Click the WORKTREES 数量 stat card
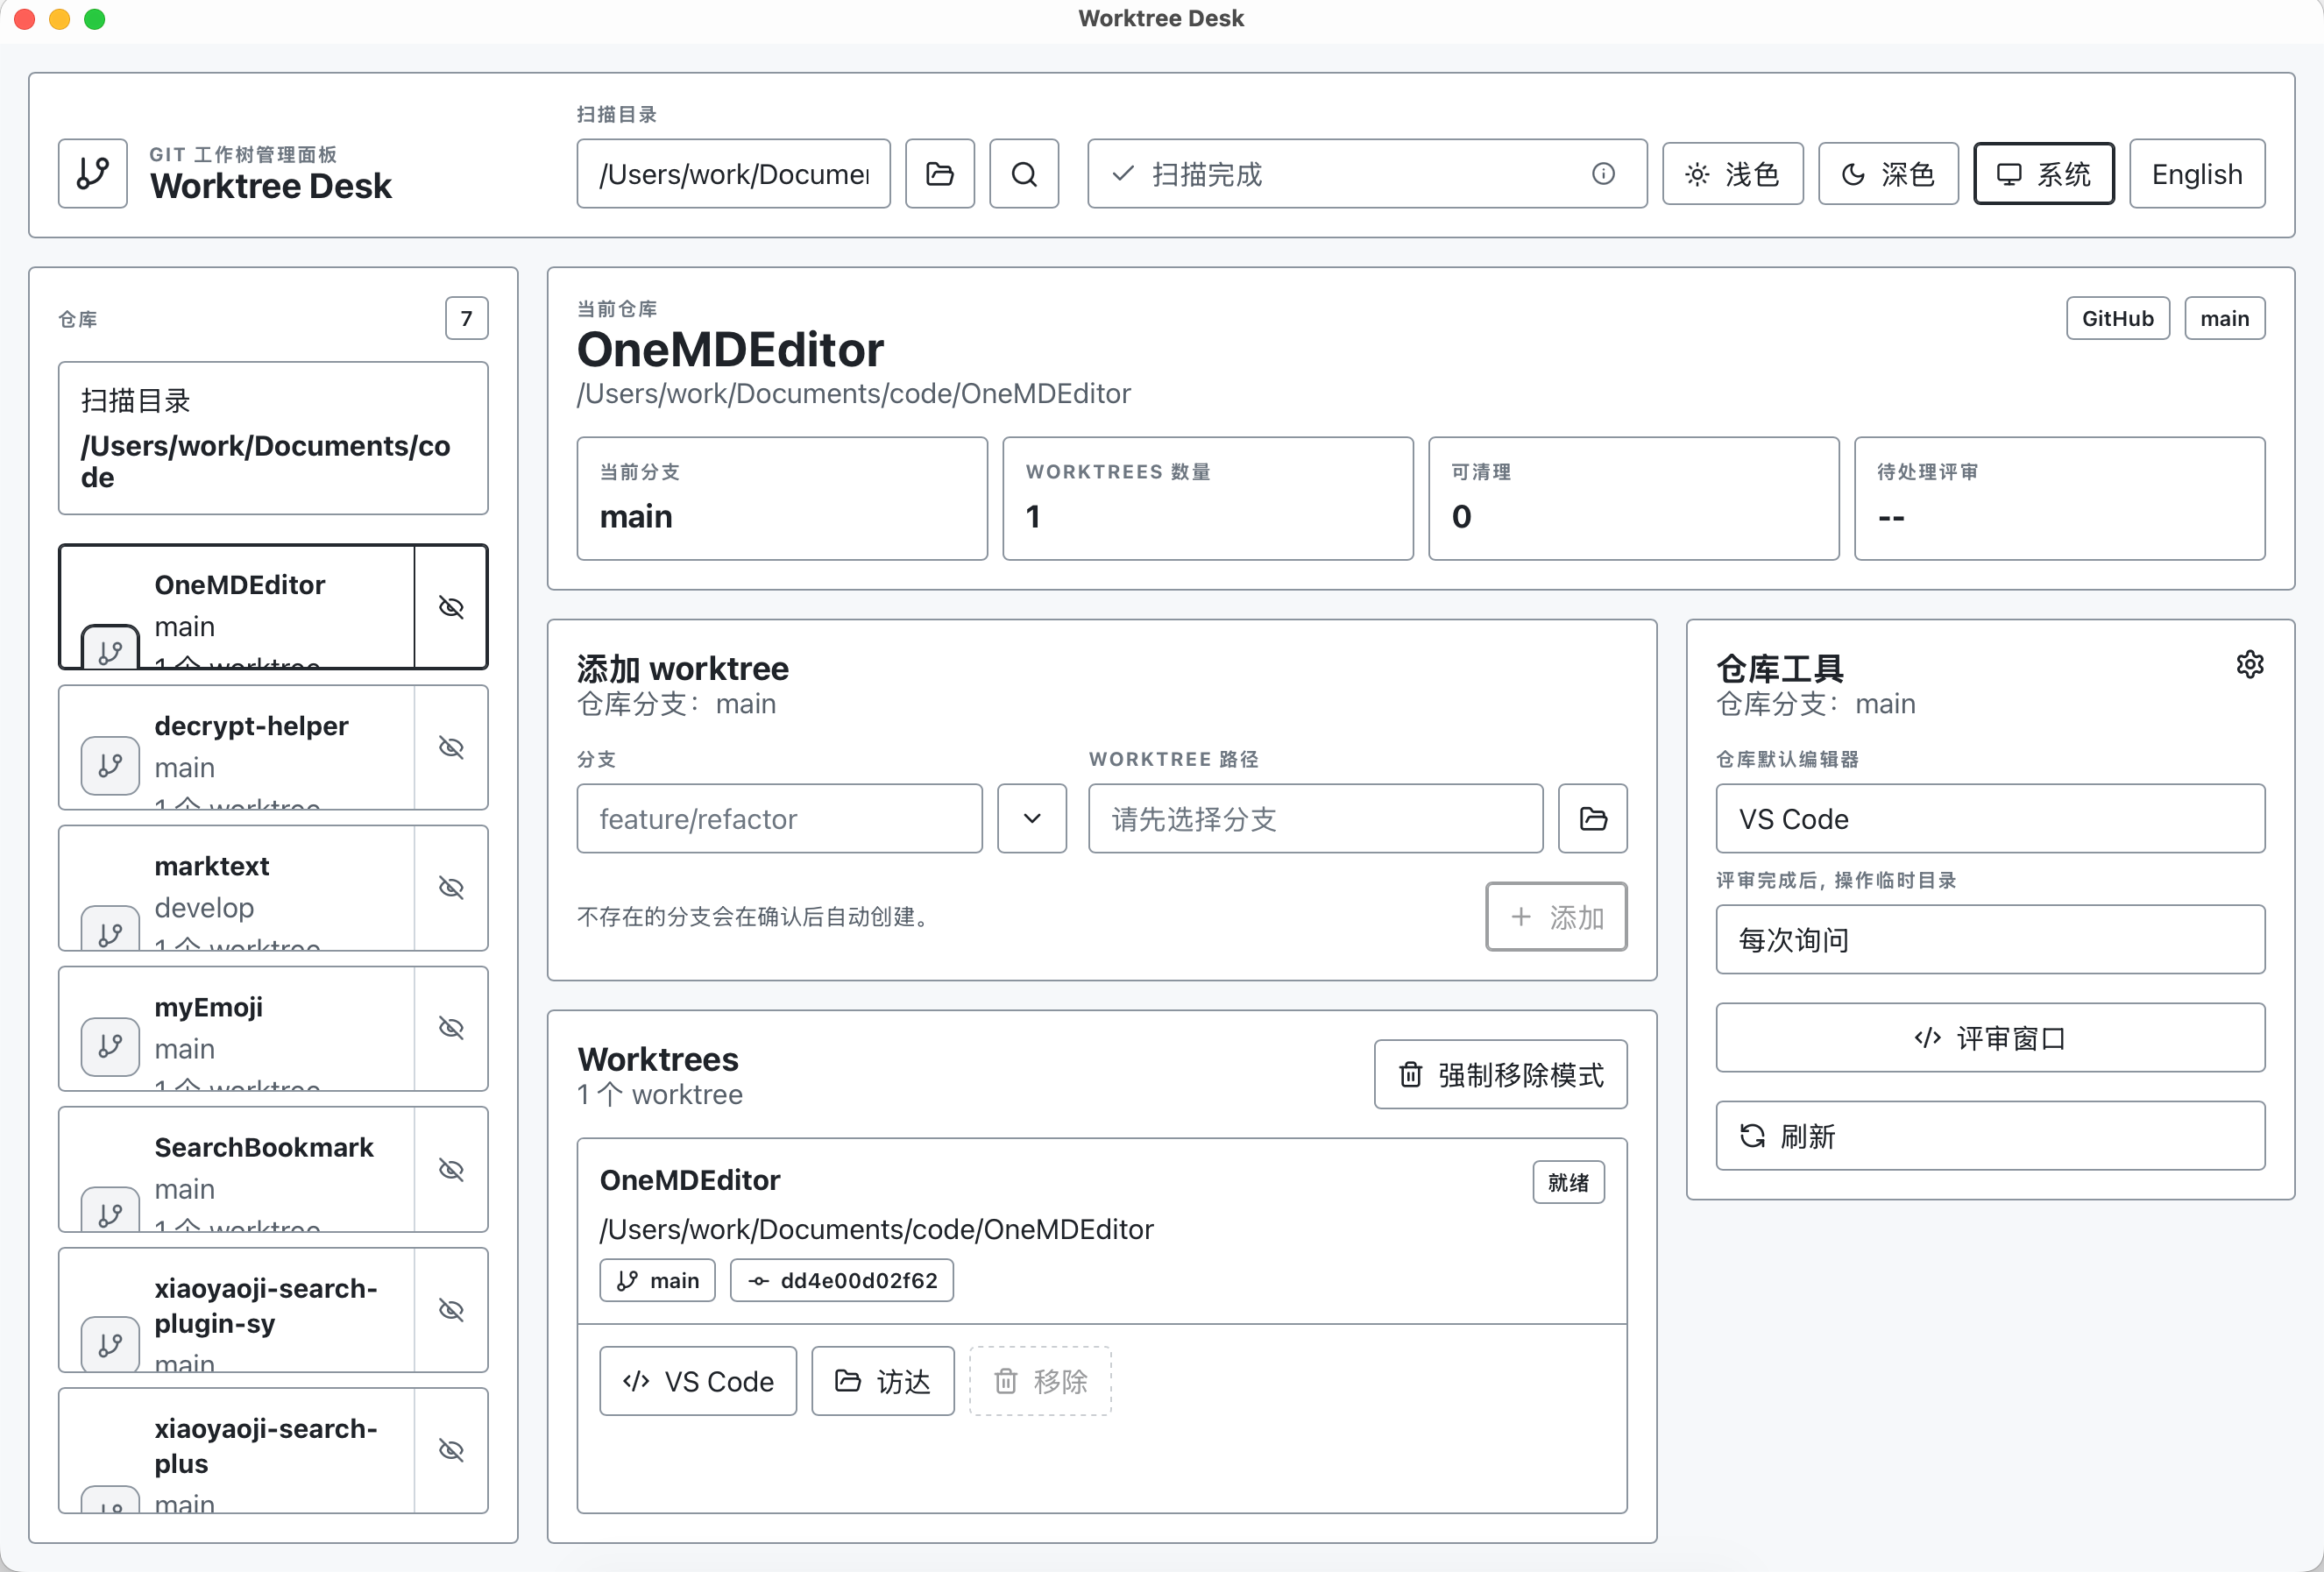The image size is (2324, 1572). coord(1208,498)
